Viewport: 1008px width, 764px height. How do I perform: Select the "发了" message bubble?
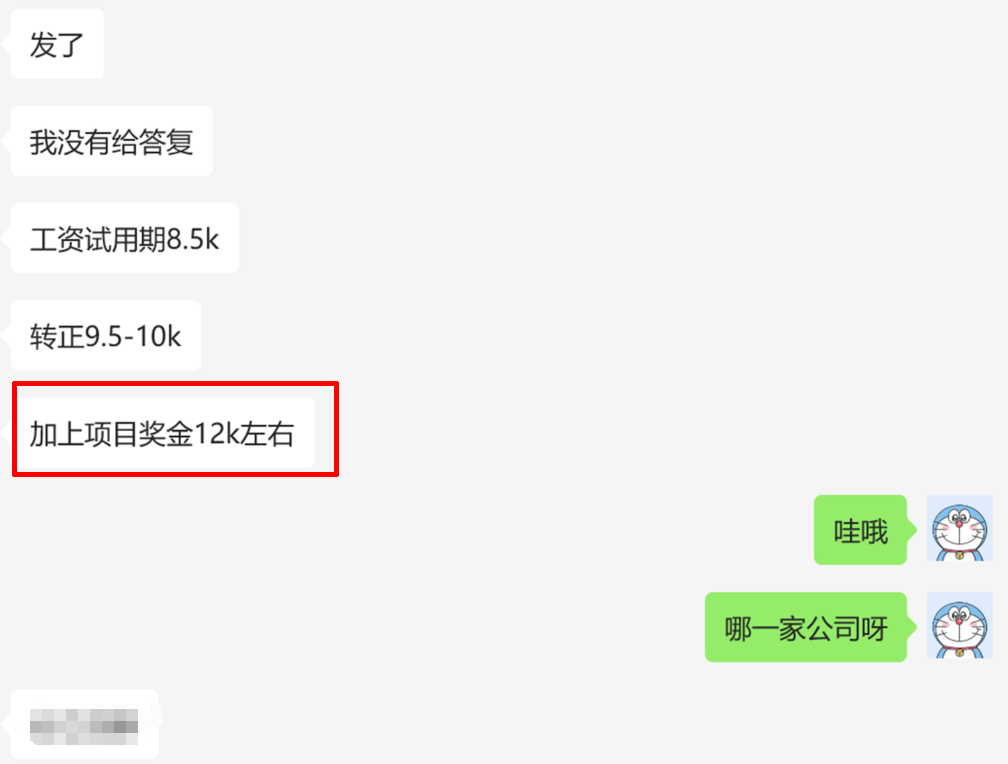(57, 45)
